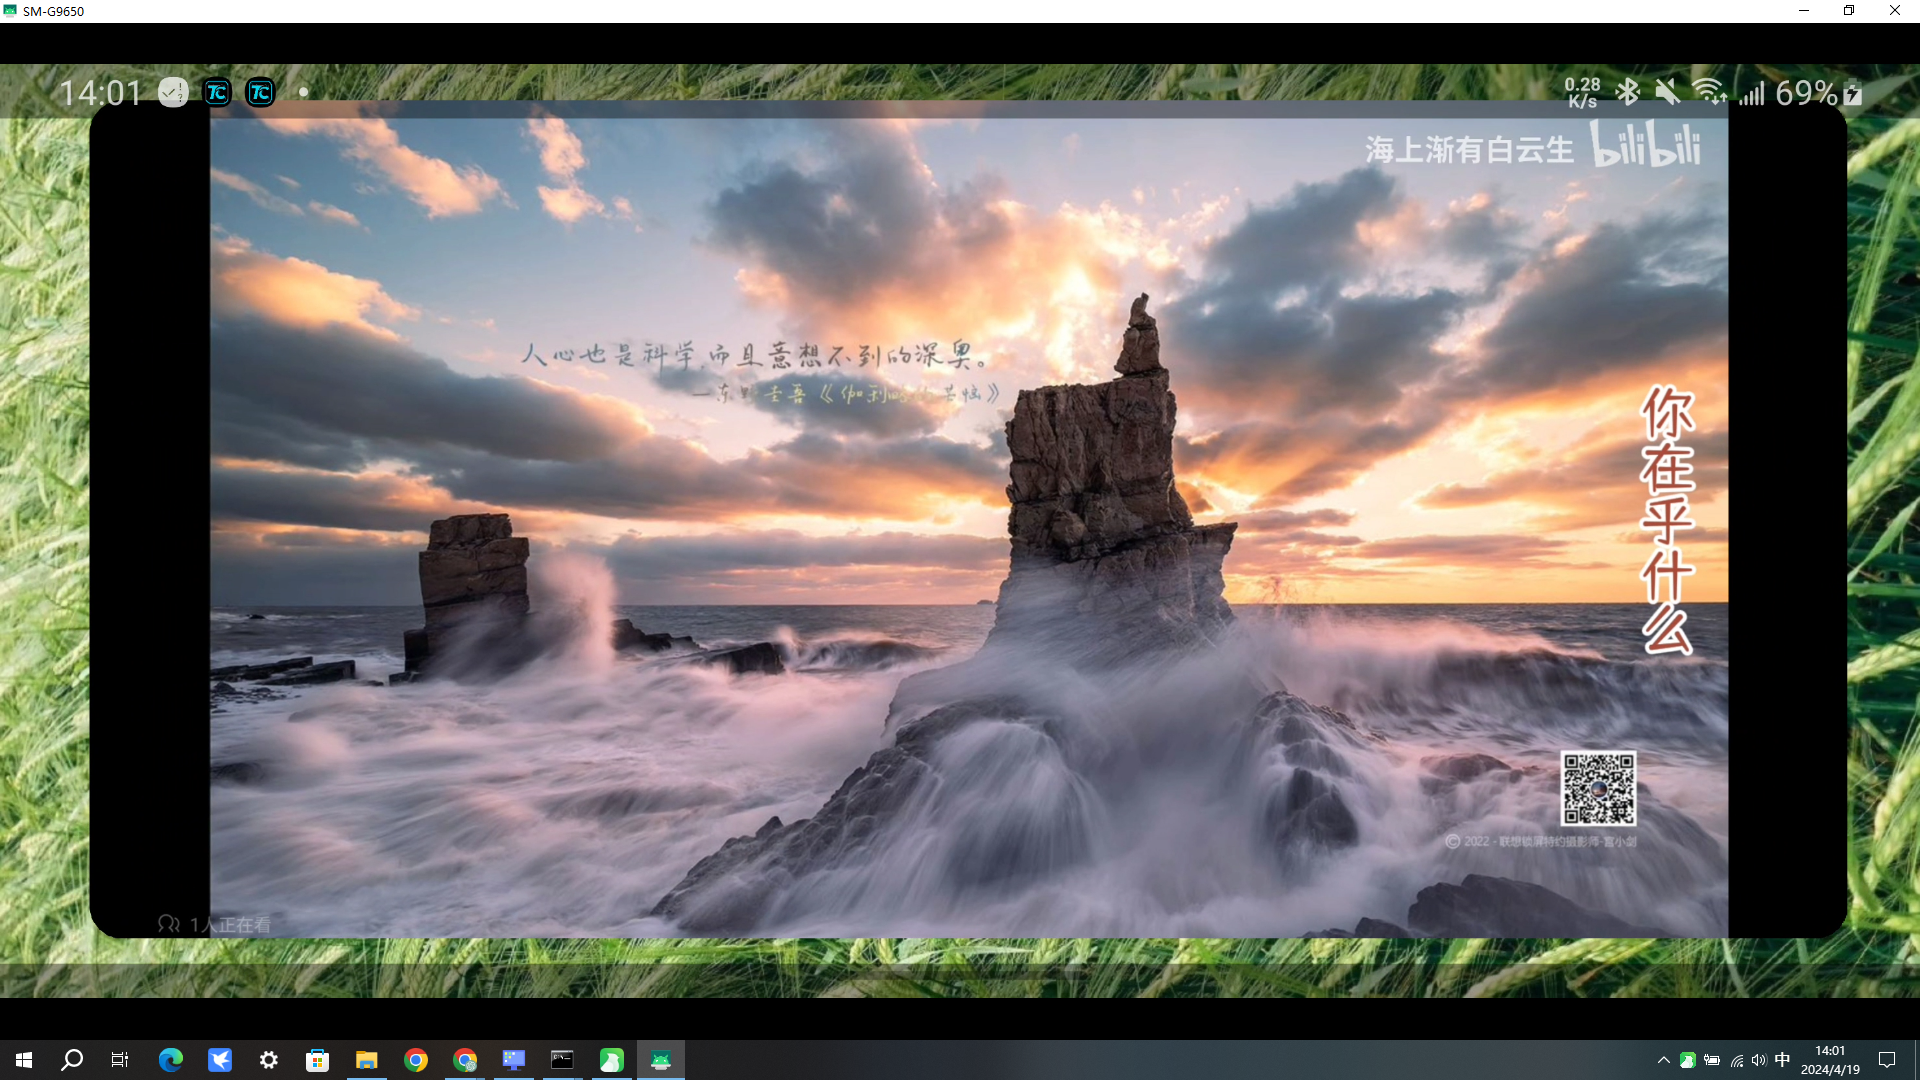Click the phone battery percentage indicator

(x=1806, y=93)
